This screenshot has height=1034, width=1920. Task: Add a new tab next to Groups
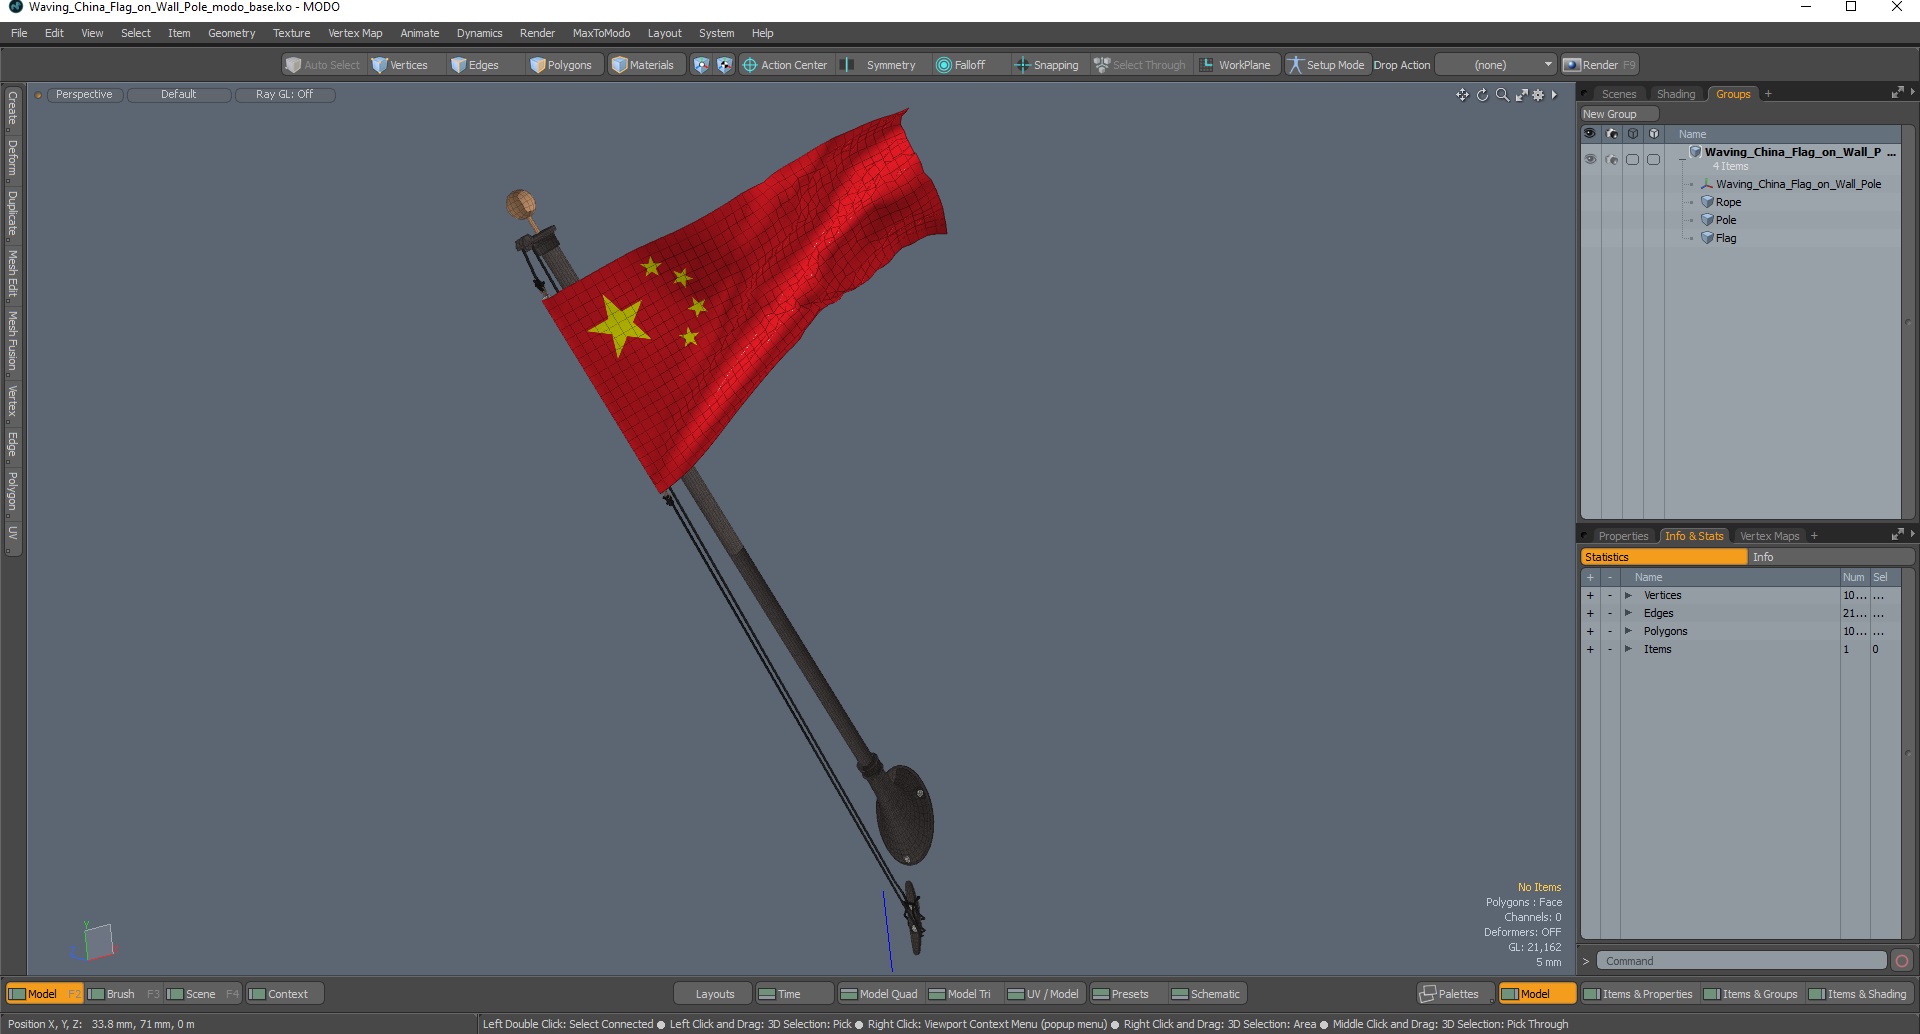click(x=1768, y=94)
